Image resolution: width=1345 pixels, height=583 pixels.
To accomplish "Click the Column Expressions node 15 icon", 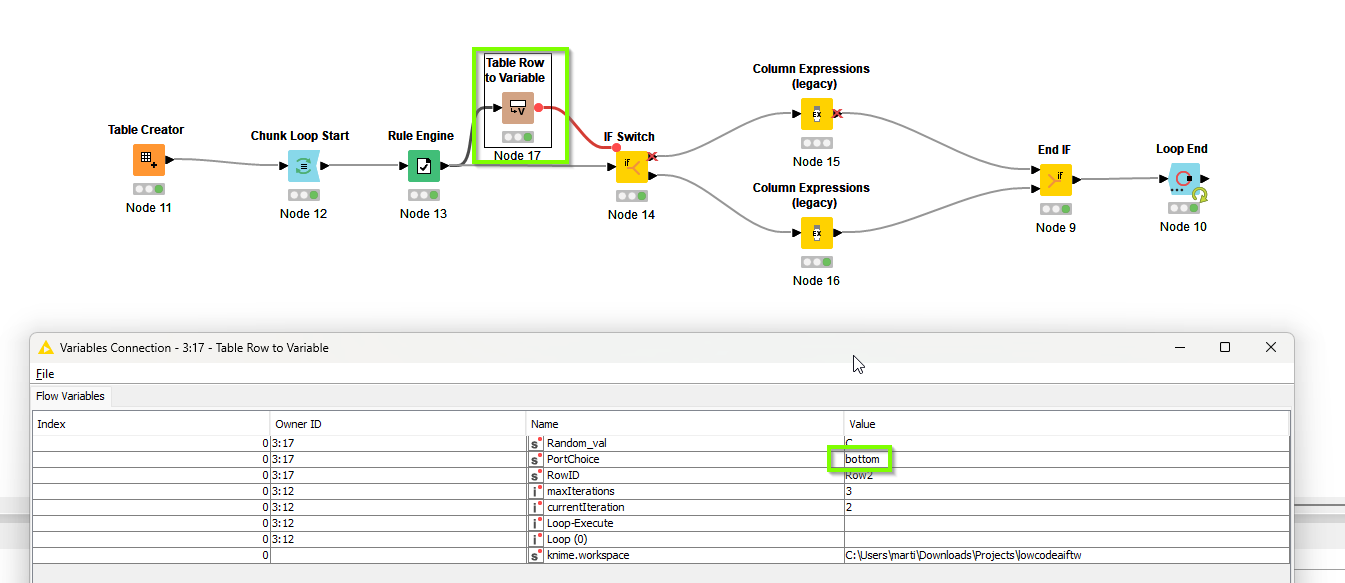I will point(816,114).
